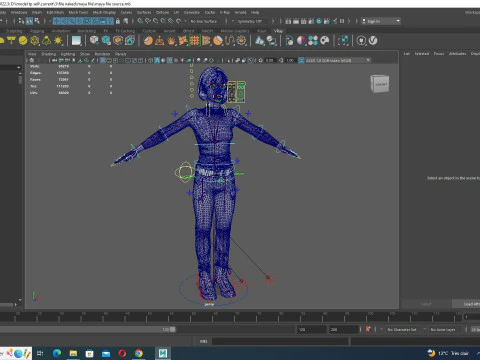Click the lock selection icon in status line

[x=118, y=21]
